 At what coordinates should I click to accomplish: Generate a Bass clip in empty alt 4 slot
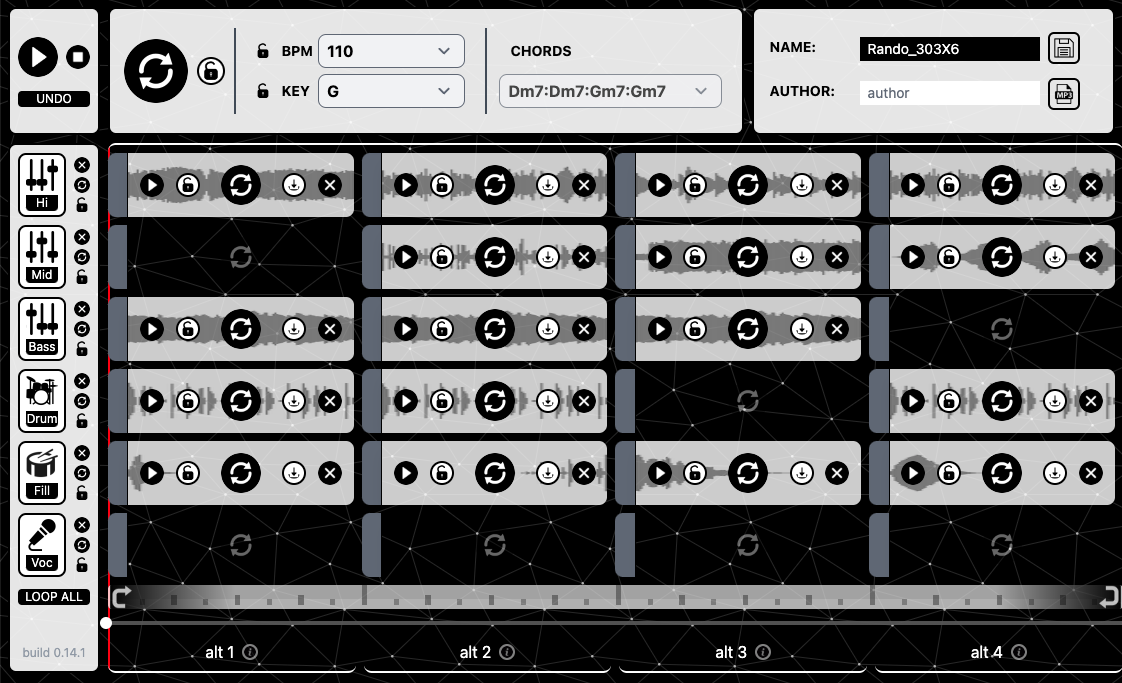pyautogui.click(x=1002, y=329)
